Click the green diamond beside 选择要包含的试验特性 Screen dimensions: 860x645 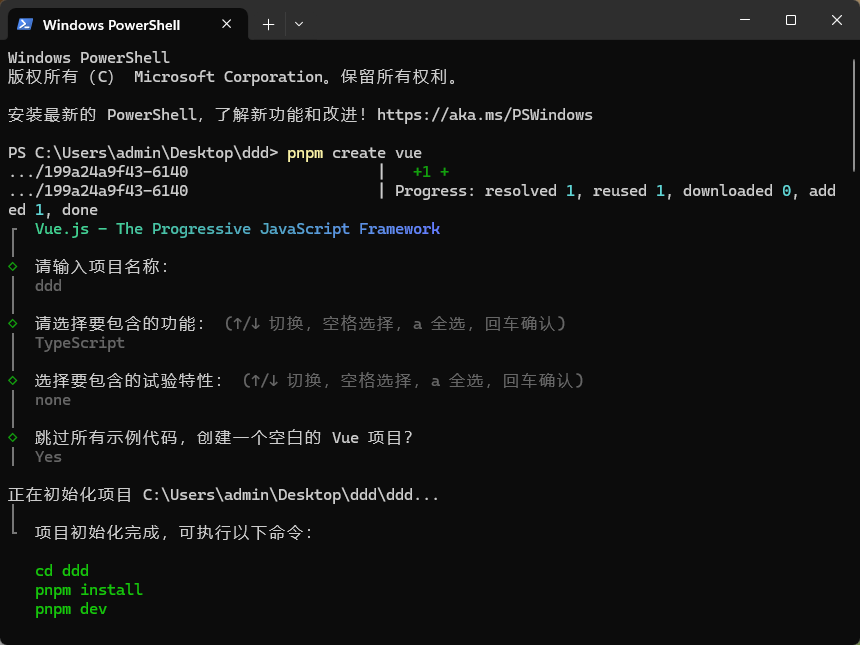click(13, 381)
